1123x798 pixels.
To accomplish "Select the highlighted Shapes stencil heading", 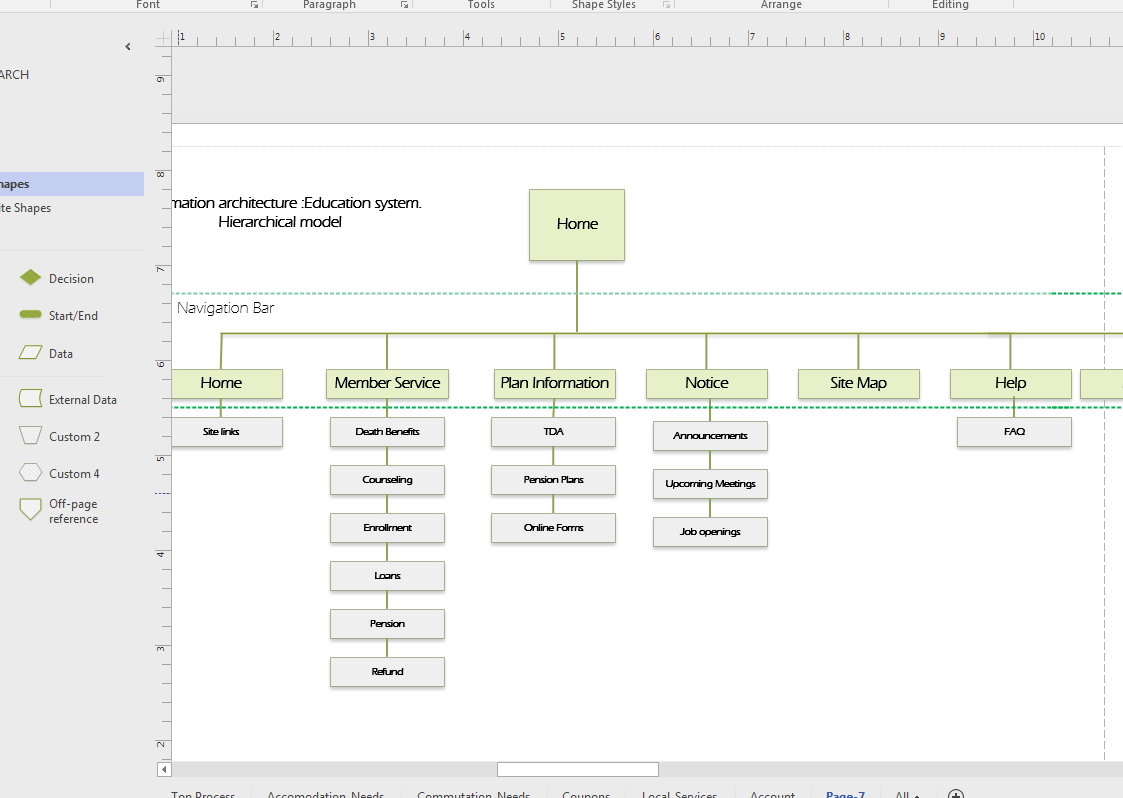I will click(72, 184).
